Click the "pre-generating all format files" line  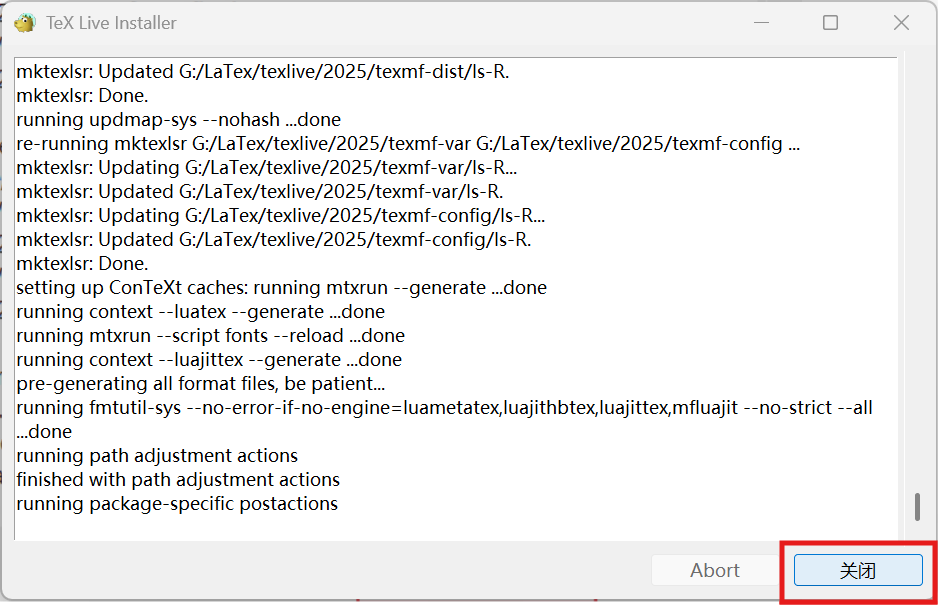200,383
